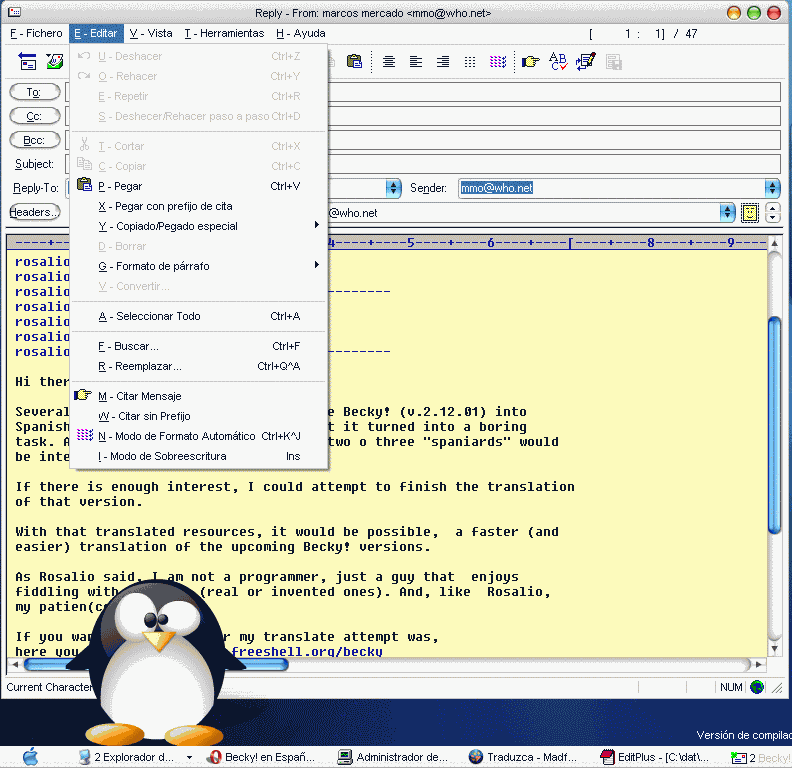Click the attach file icon in the toolbar
This screenshot has width=792, height=768.
click(x=56, y=62)
